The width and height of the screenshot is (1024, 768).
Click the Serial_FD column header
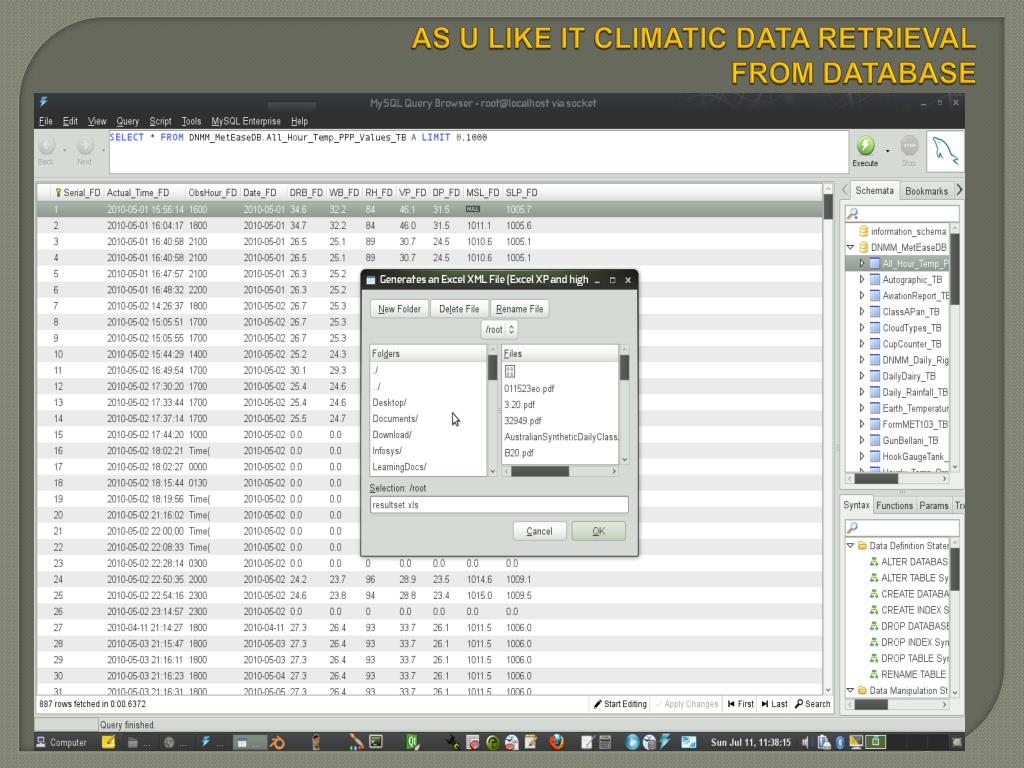77,193
